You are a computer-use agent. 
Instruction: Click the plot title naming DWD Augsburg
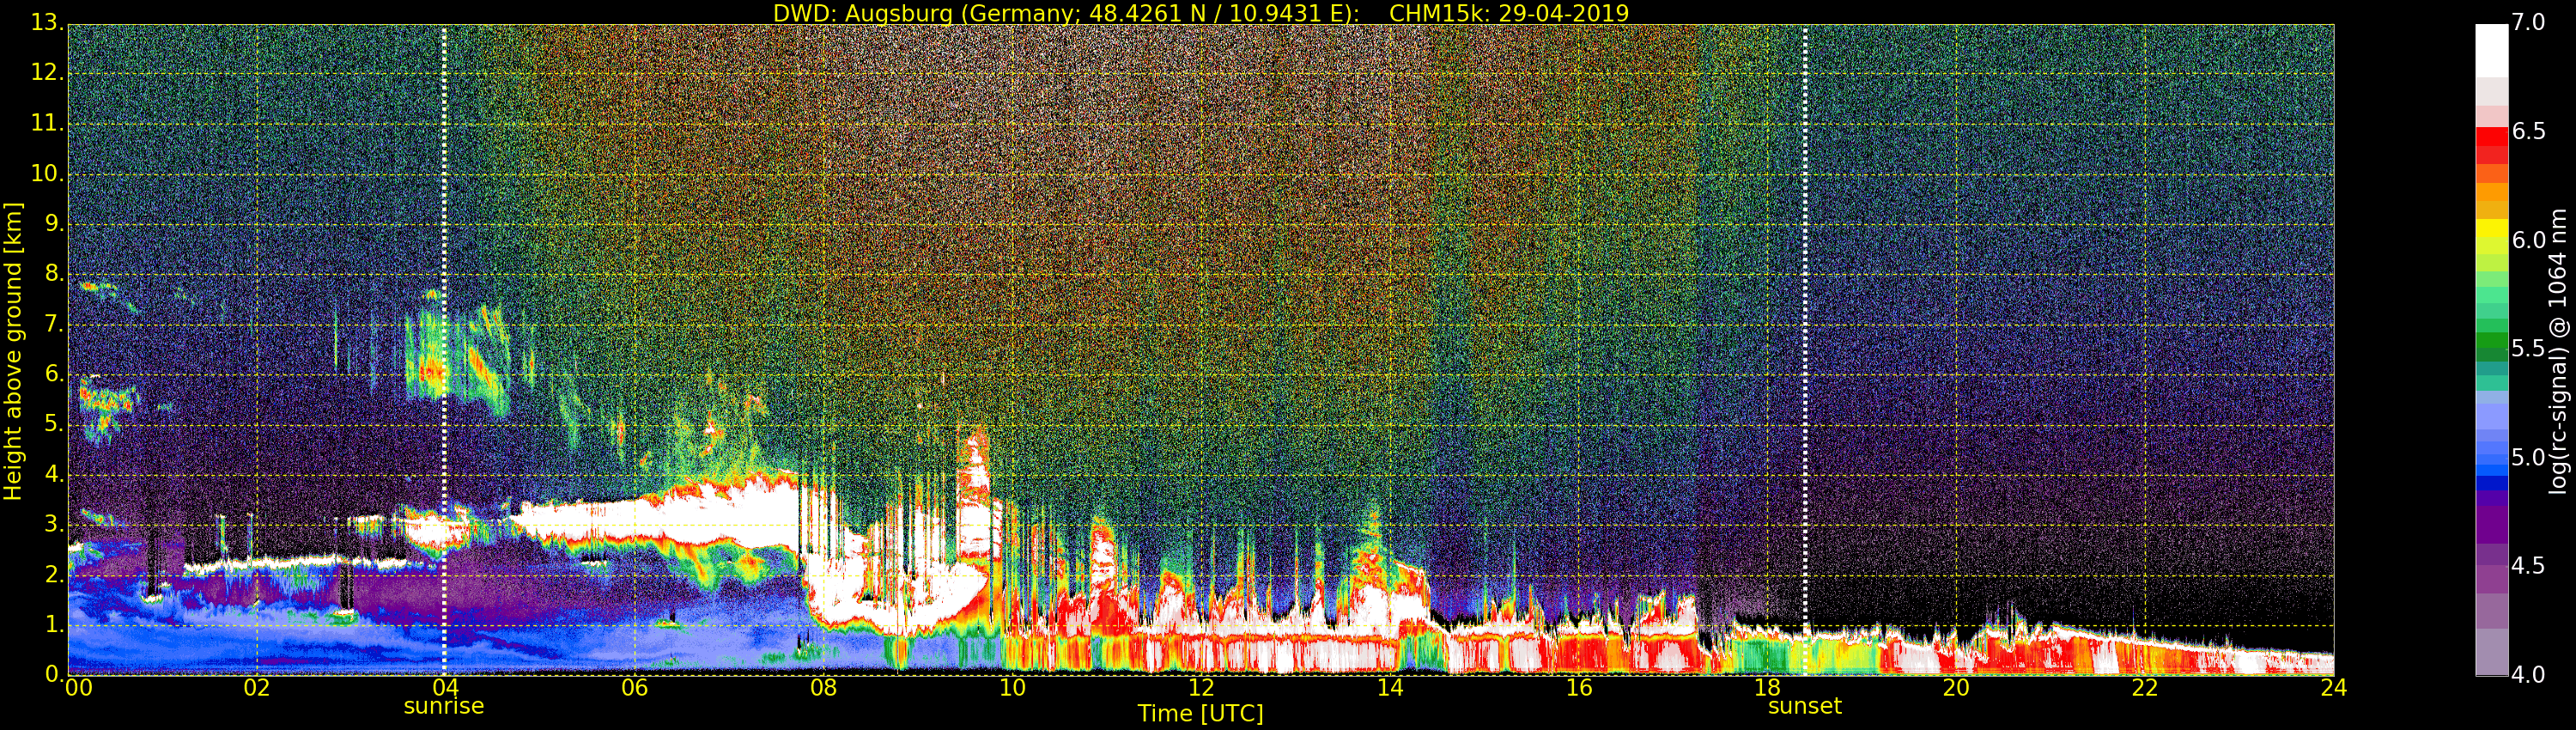[1200, 13]
